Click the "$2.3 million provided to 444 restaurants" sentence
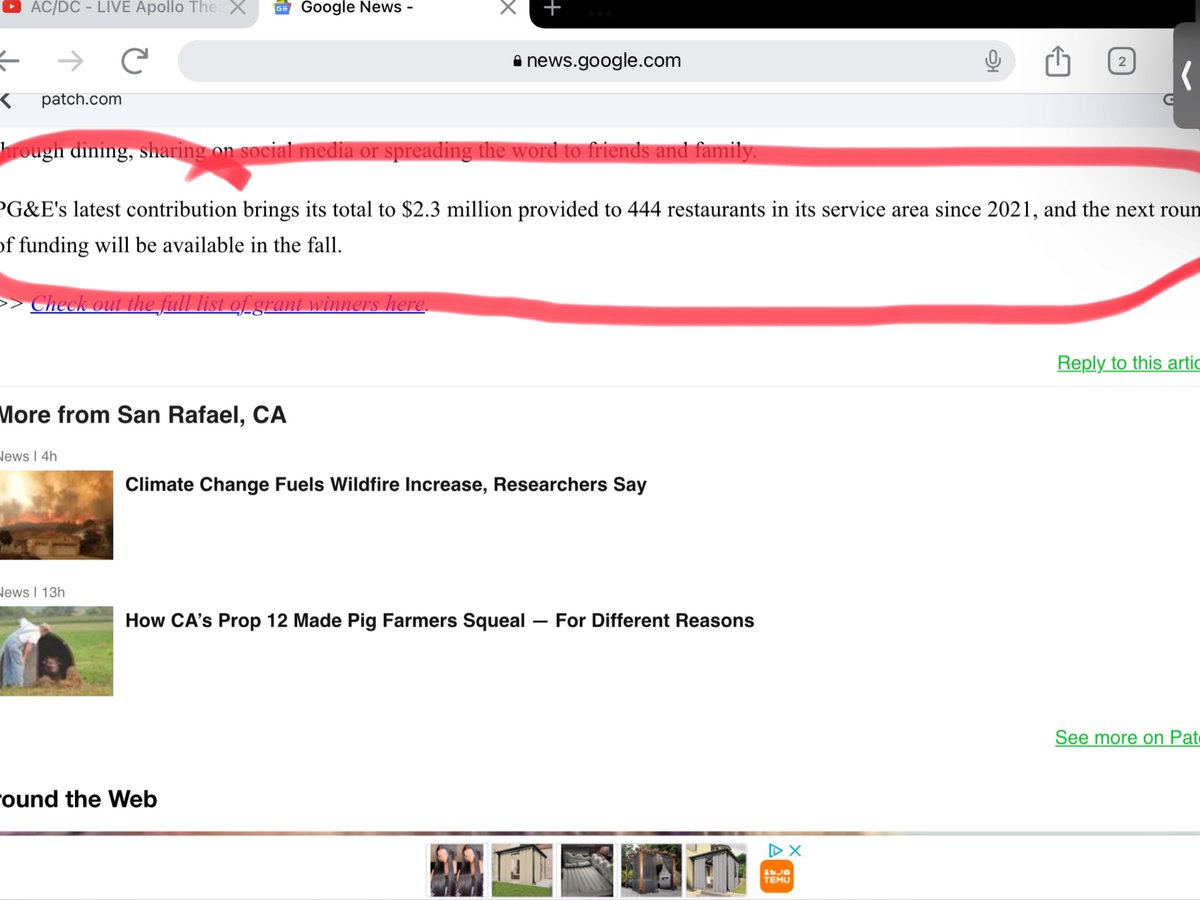Viewport: 1200px width, 900px height. 600,211
